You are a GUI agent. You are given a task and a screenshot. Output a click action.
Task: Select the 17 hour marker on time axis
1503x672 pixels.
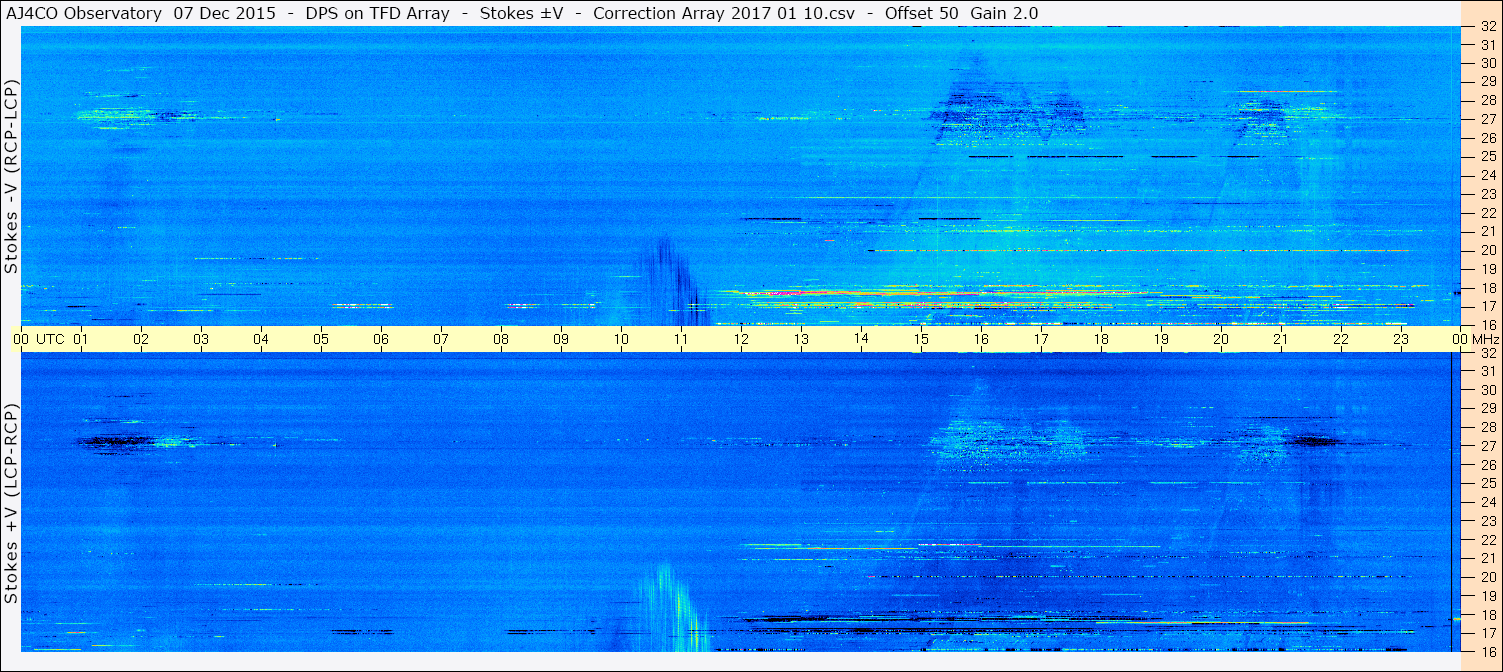tap(1041, 339)
